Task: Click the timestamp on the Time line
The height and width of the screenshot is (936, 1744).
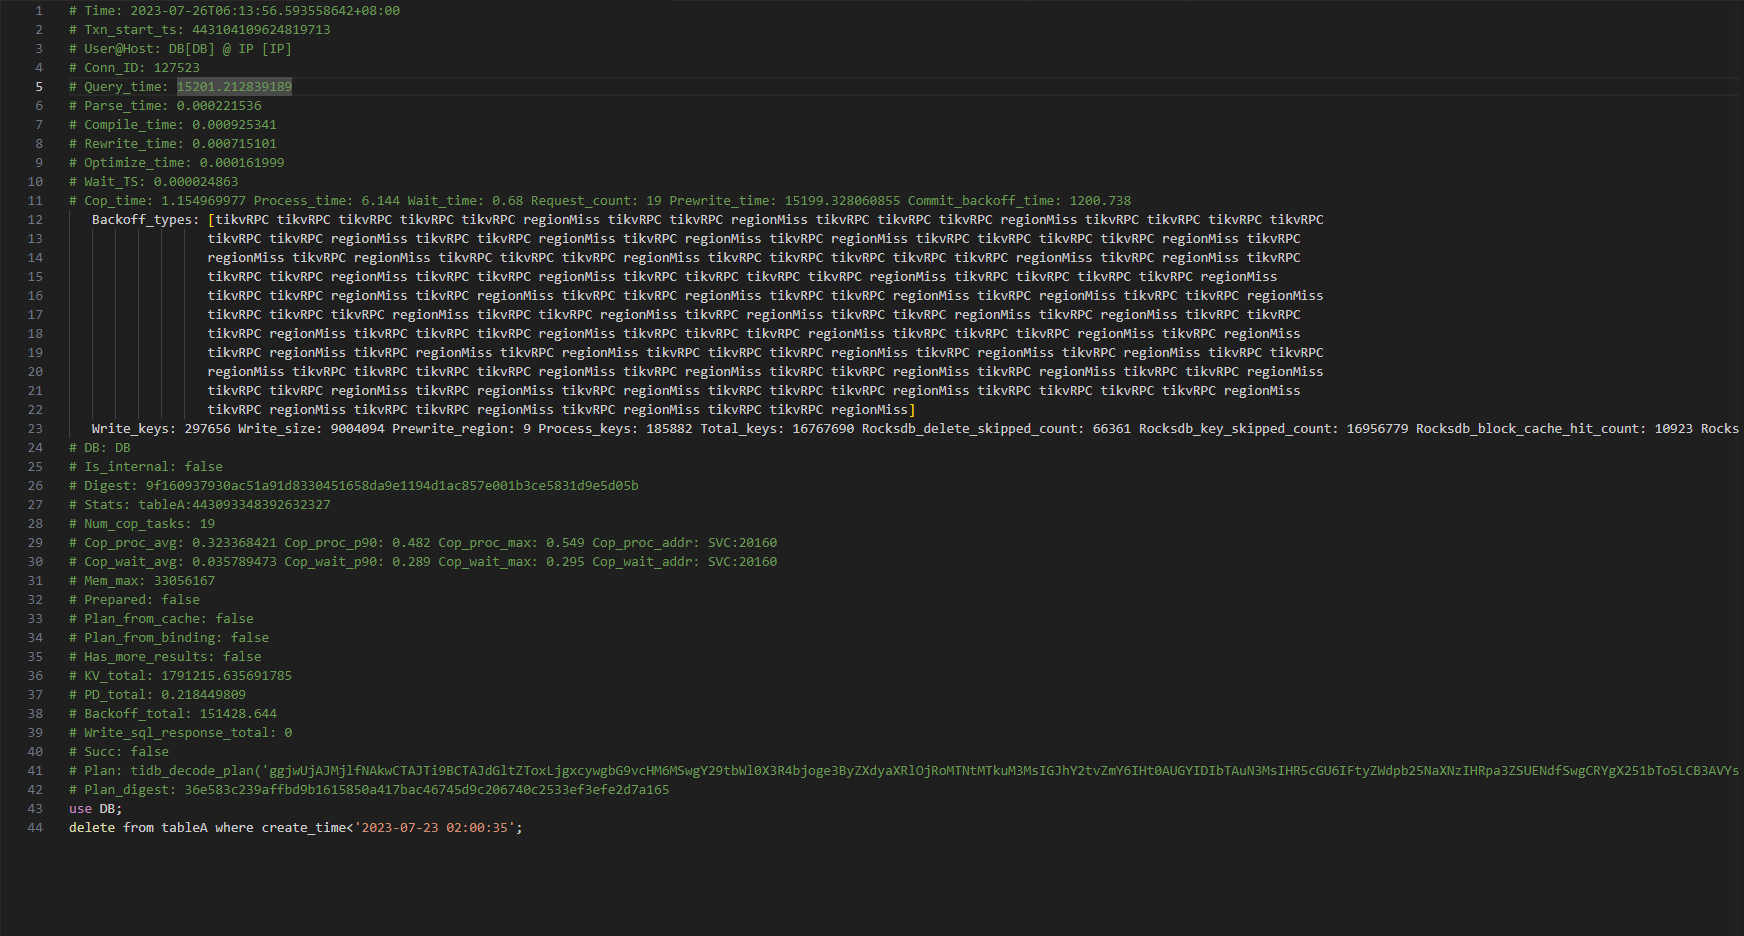Action: [x=265, y=11]
